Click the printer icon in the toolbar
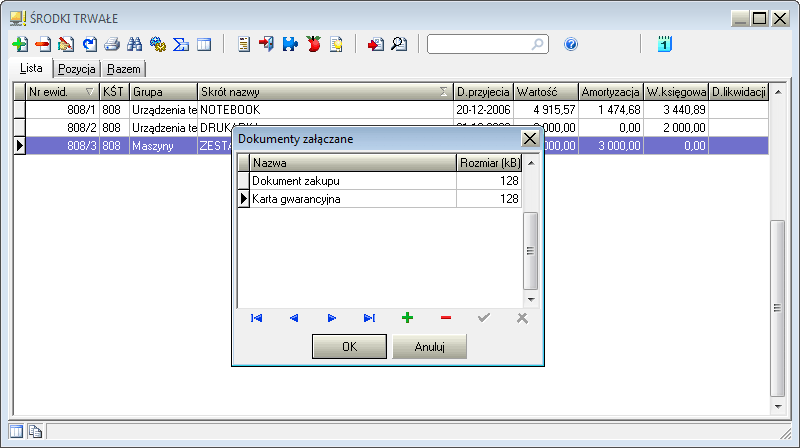The image size is (800, 448). coord(112,44)
